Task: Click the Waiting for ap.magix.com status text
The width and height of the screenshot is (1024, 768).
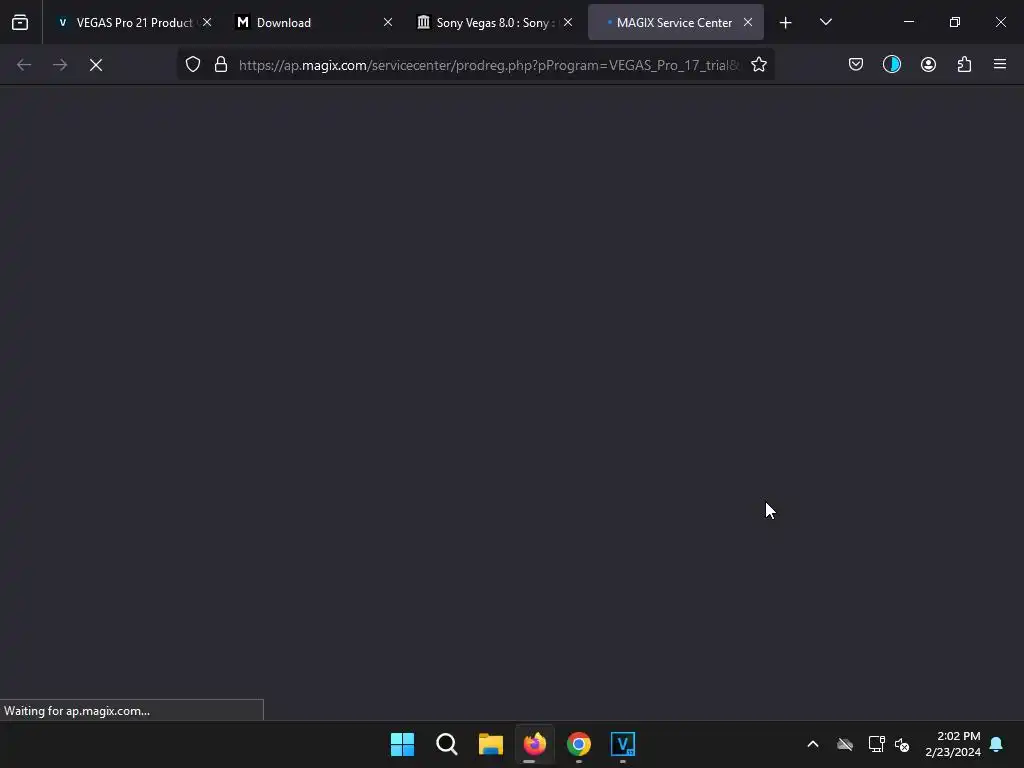Action: [77, 711]
